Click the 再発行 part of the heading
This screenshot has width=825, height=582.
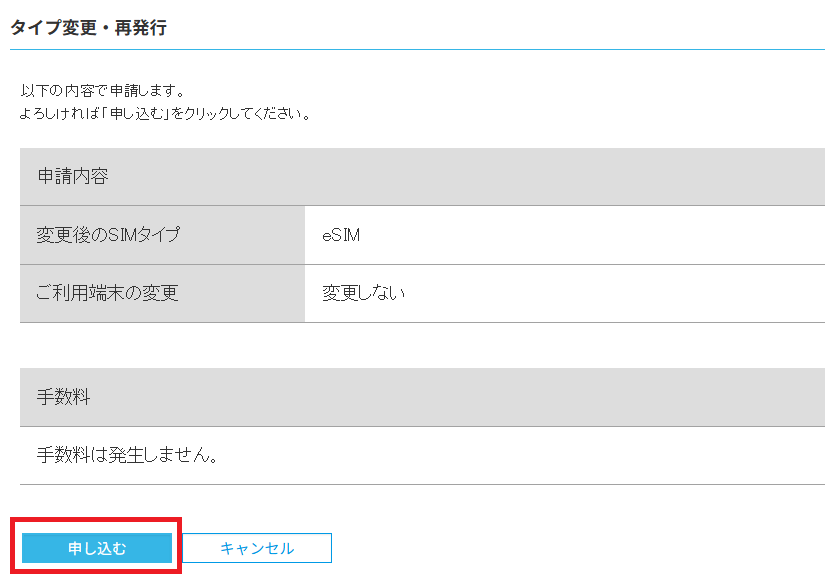[141, 27]
